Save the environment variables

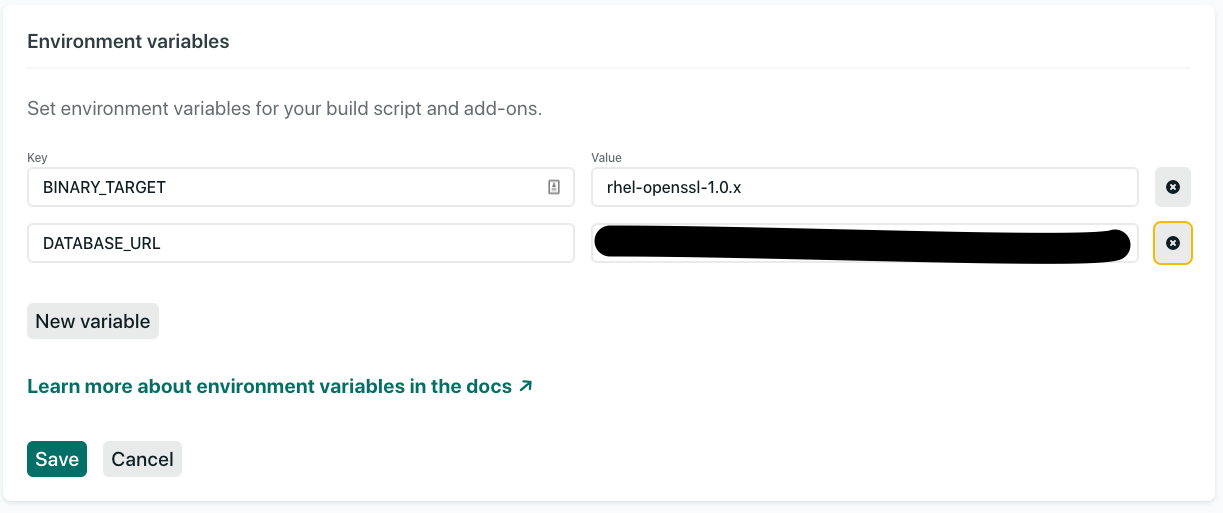pos(57,459)
